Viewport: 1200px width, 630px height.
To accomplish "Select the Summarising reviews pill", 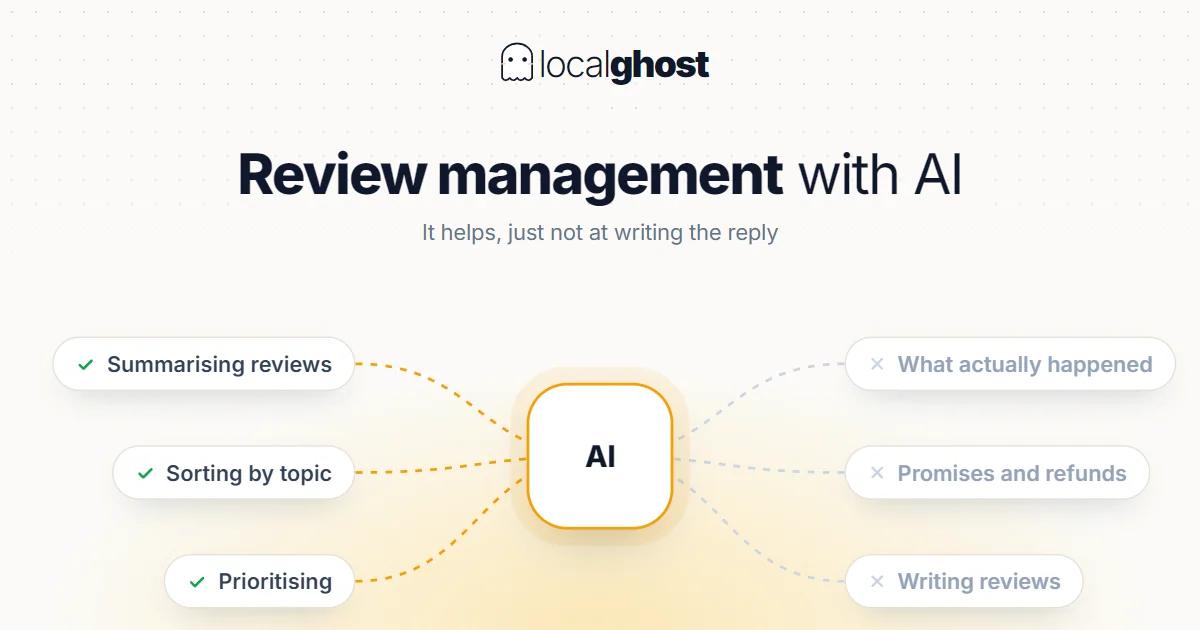I will coord(204,364).
